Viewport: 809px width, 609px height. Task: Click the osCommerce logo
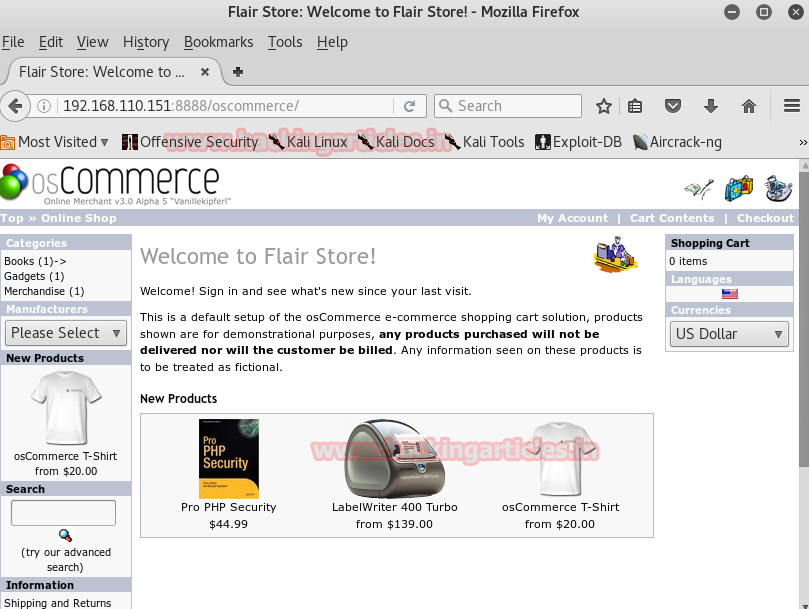point(116,185)
